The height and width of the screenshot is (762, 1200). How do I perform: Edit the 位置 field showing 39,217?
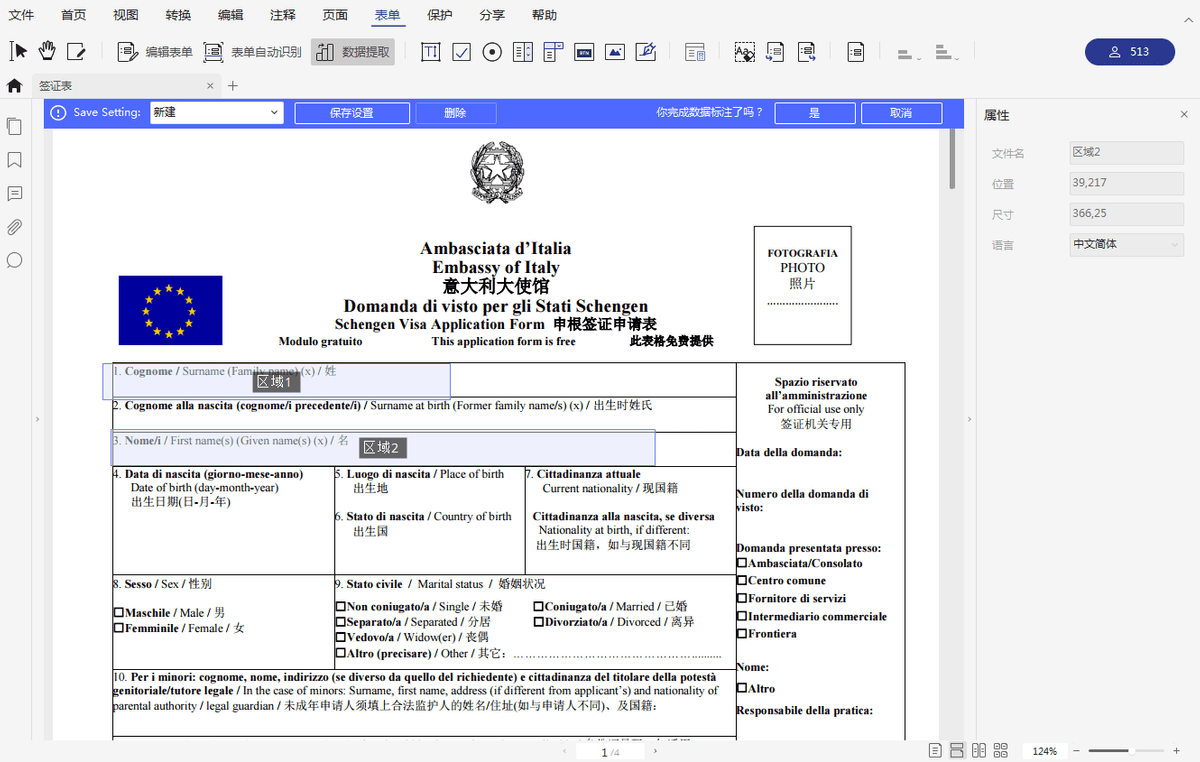[x=1126, y=183]
